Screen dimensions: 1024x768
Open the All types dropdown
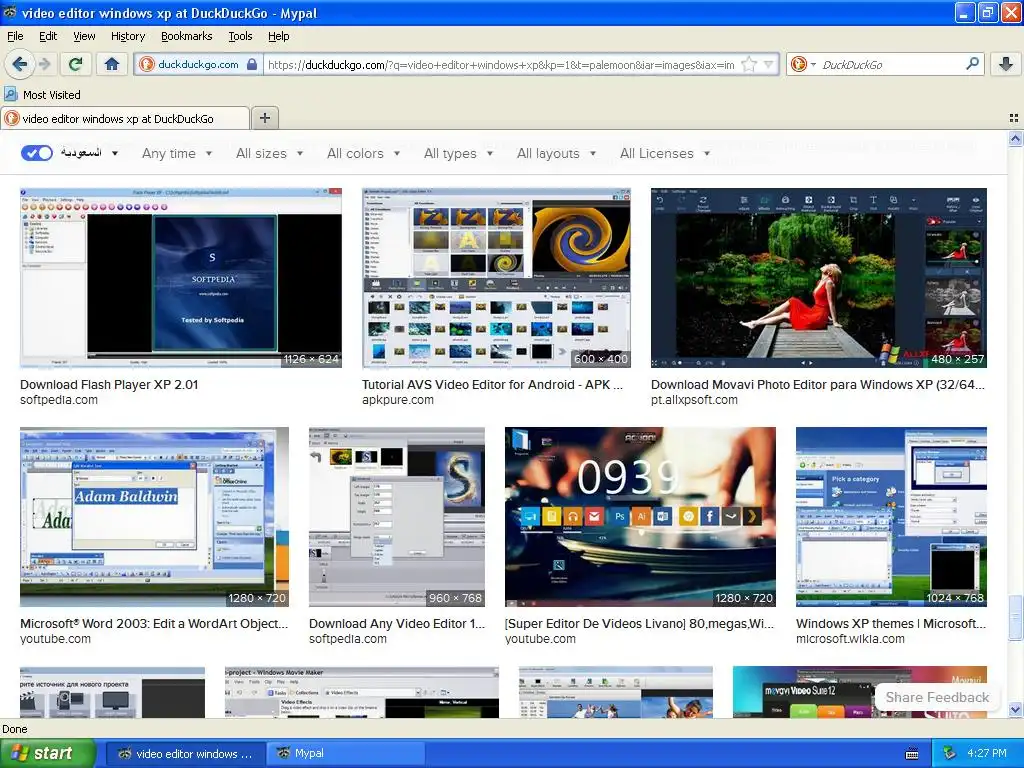[x=458, y=153]
